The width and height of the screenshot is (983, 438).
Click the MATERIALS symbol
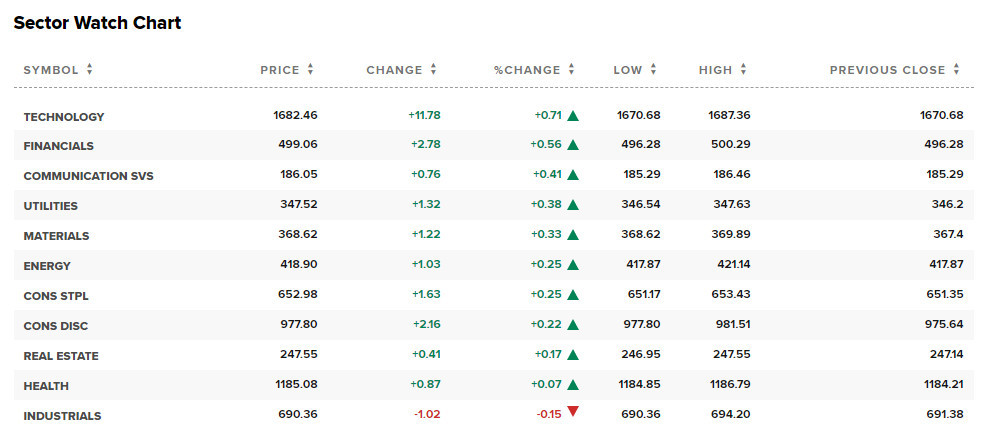coord(56,236)
